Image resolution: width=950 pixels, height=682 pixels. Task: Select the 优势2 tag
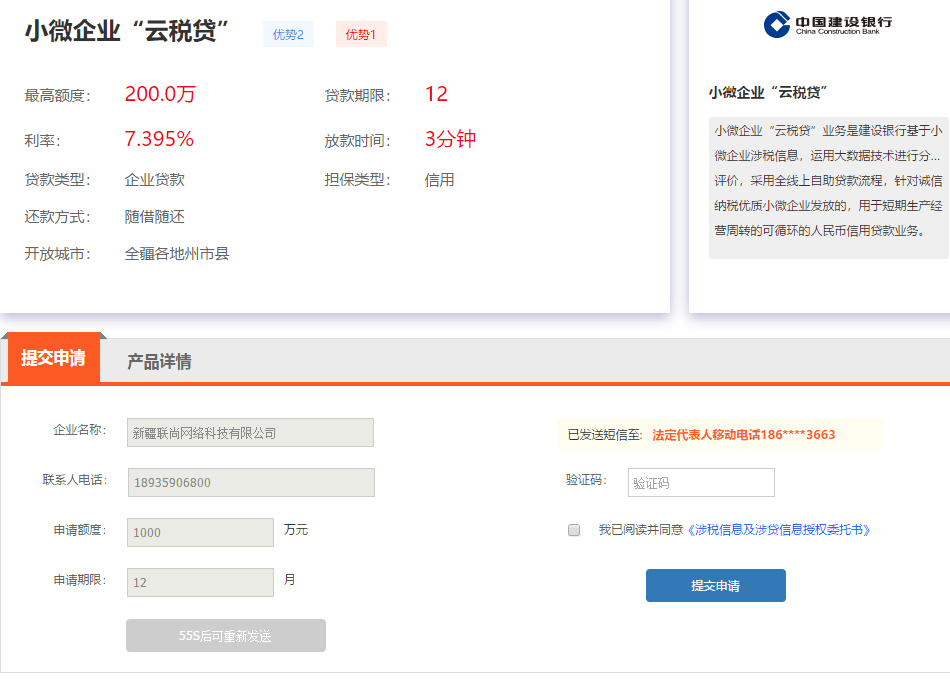click(288, 35)
